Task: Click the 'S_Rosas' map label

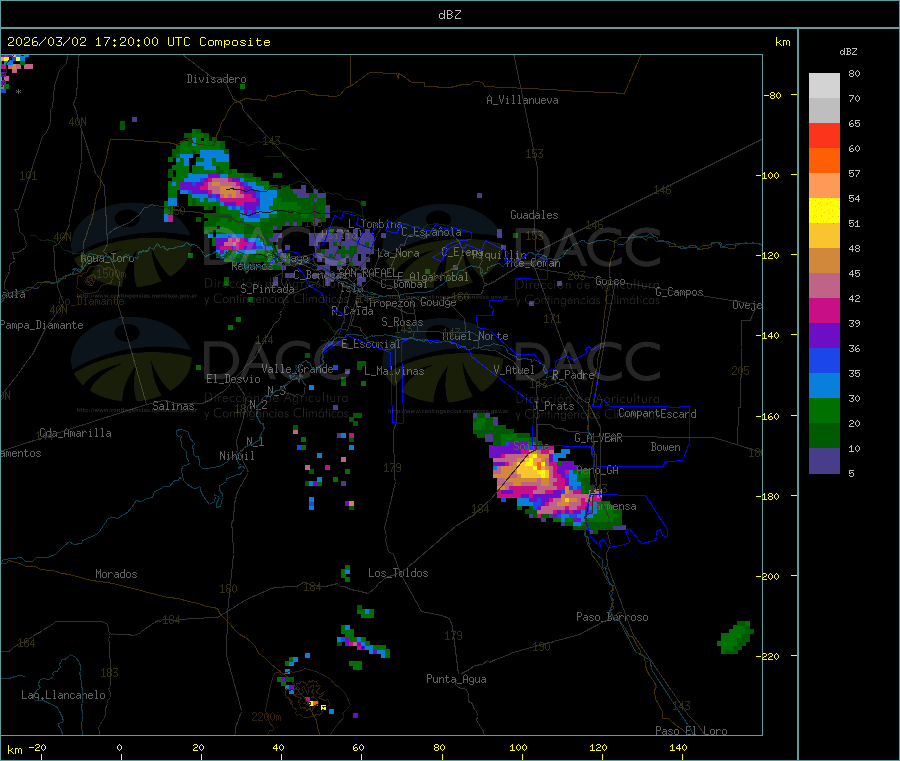Action: coord(402,322)
